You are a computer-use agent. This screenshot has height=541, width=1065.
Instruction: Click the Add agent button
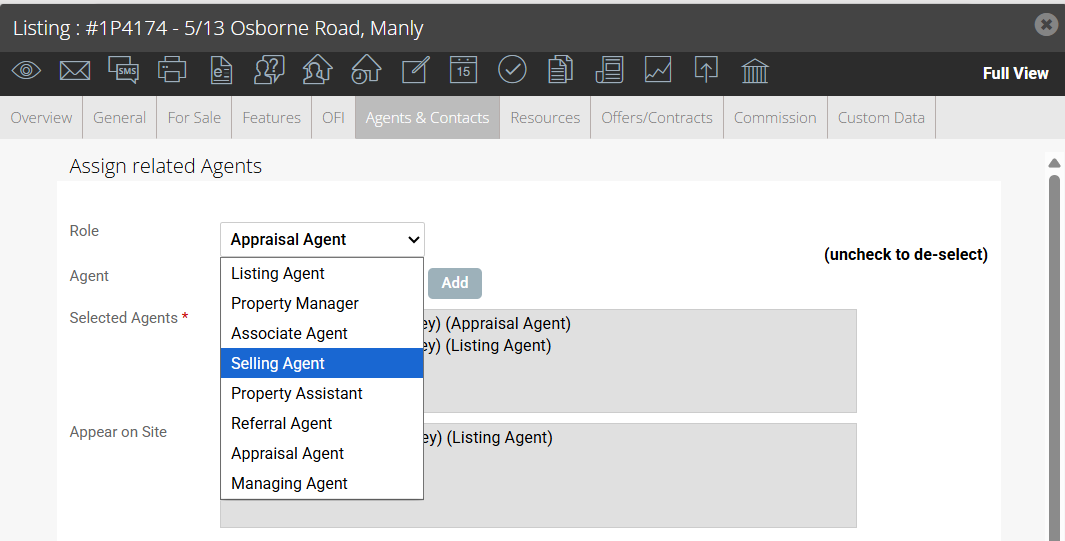(x=455, y=283)
